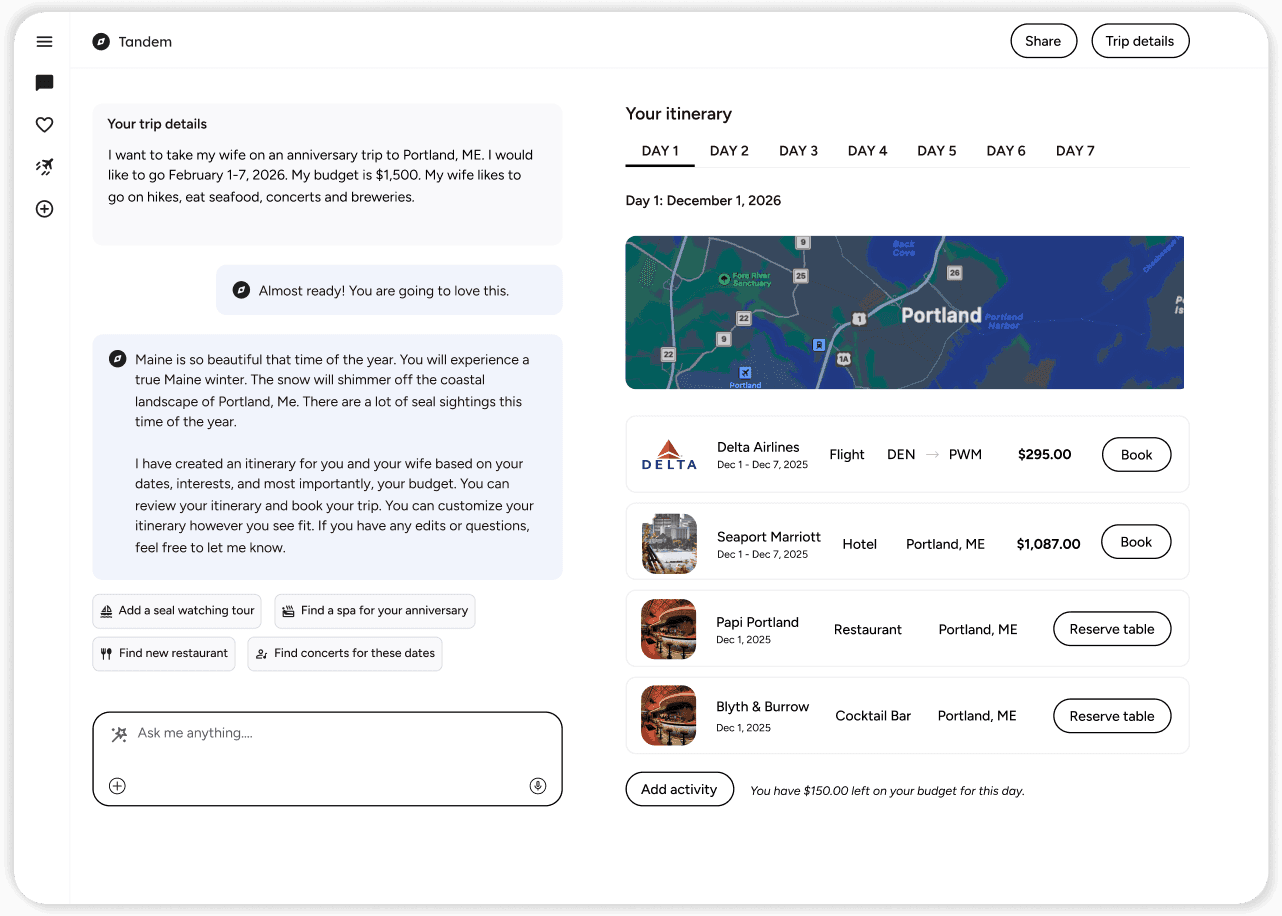Click the 'Cocktail Bar' label
This screenshot has width=1282, height=916.
click(x=873, y=716)
